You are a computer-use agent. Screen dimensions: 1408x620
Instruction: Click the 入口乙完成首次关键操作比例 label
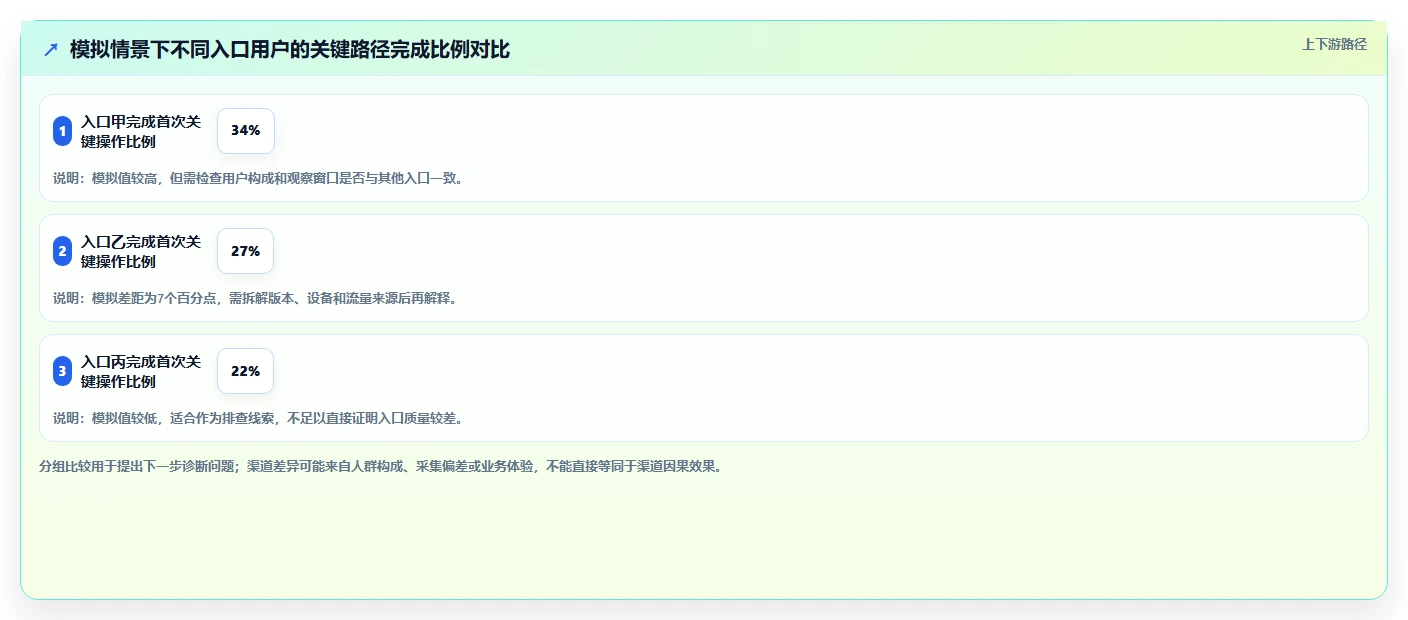[141, 251]
